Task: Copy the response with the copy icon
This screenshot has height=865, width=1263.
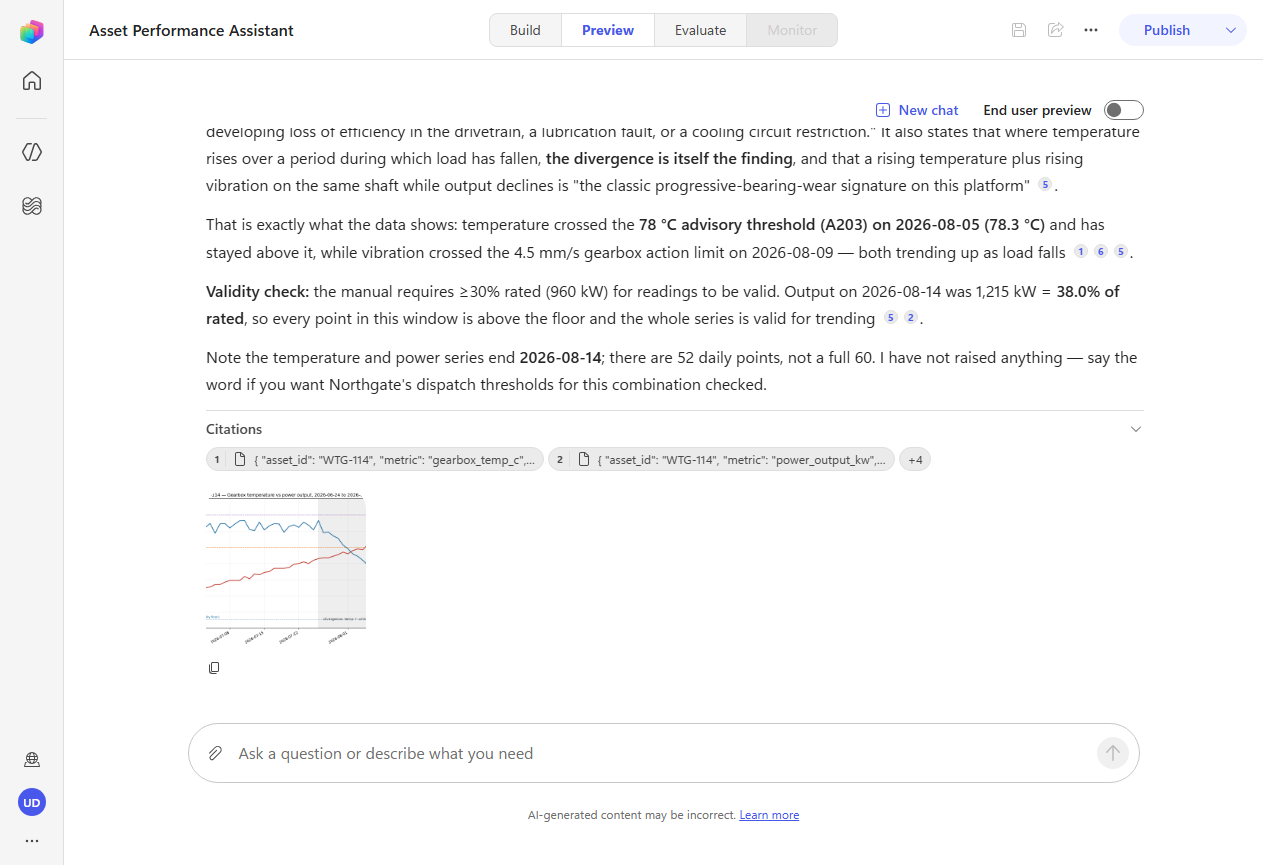Action: coord(214,668)
